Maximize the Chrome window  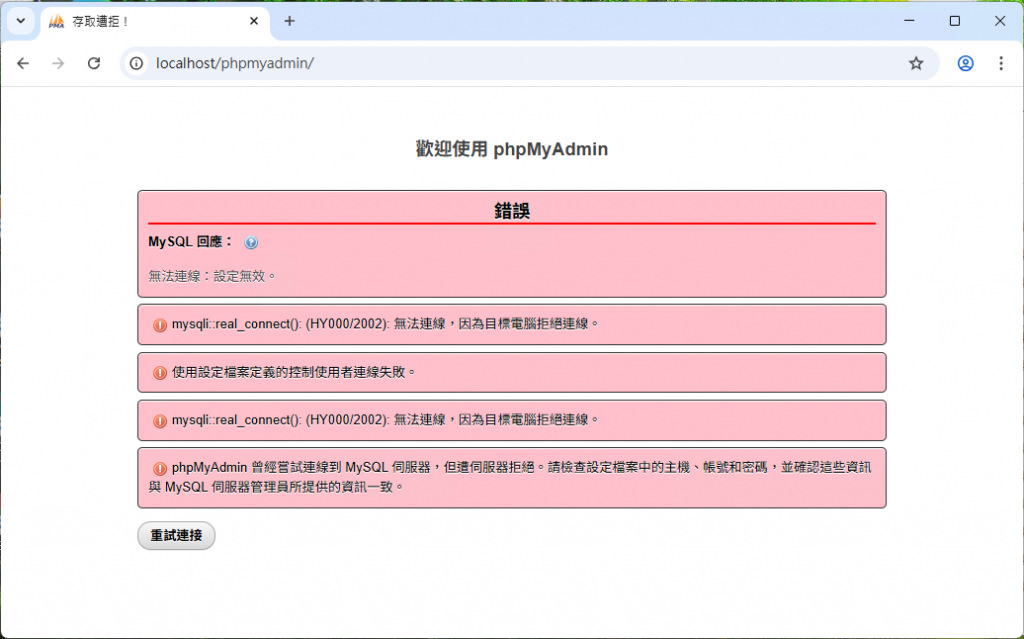[x=955, y=21]
